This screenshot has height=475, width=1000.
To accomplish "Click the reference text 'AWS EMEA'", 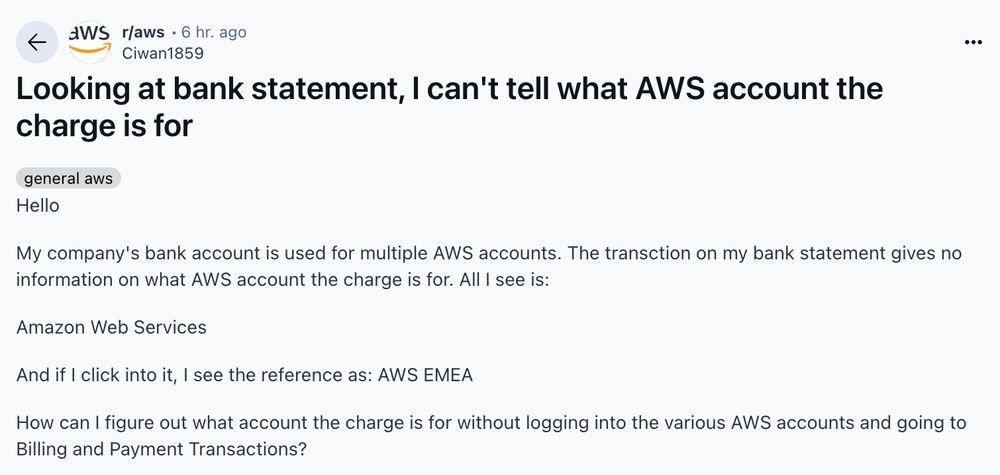I will click(x=425, y=375).
